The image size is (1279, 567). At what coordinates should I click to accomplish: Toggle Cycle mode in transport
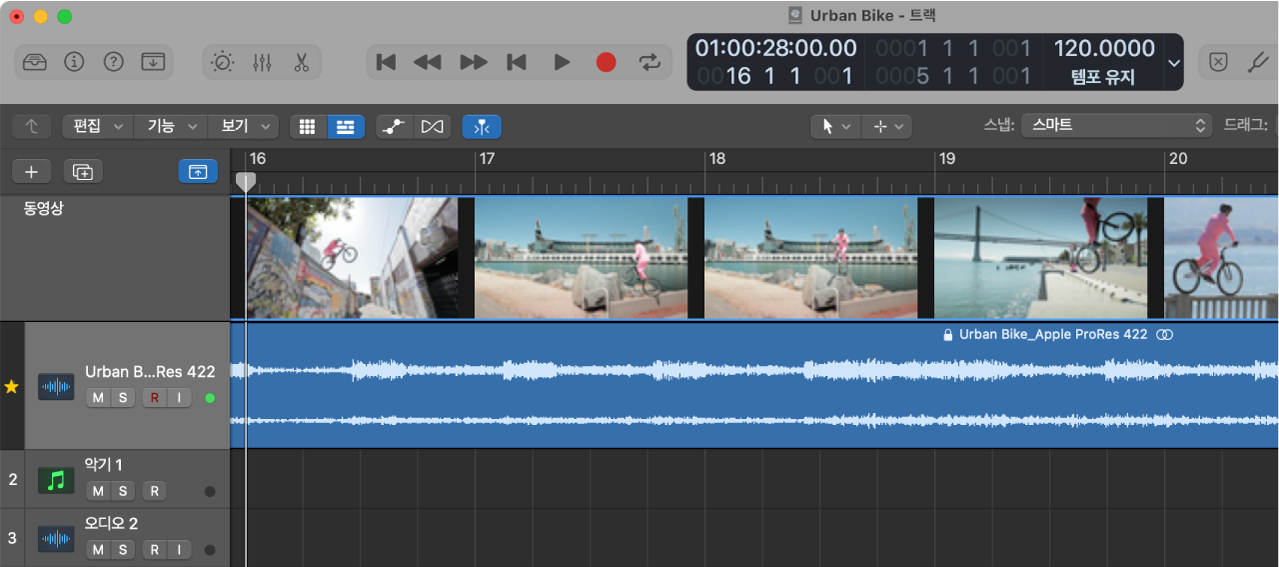(x=650, y=62)
